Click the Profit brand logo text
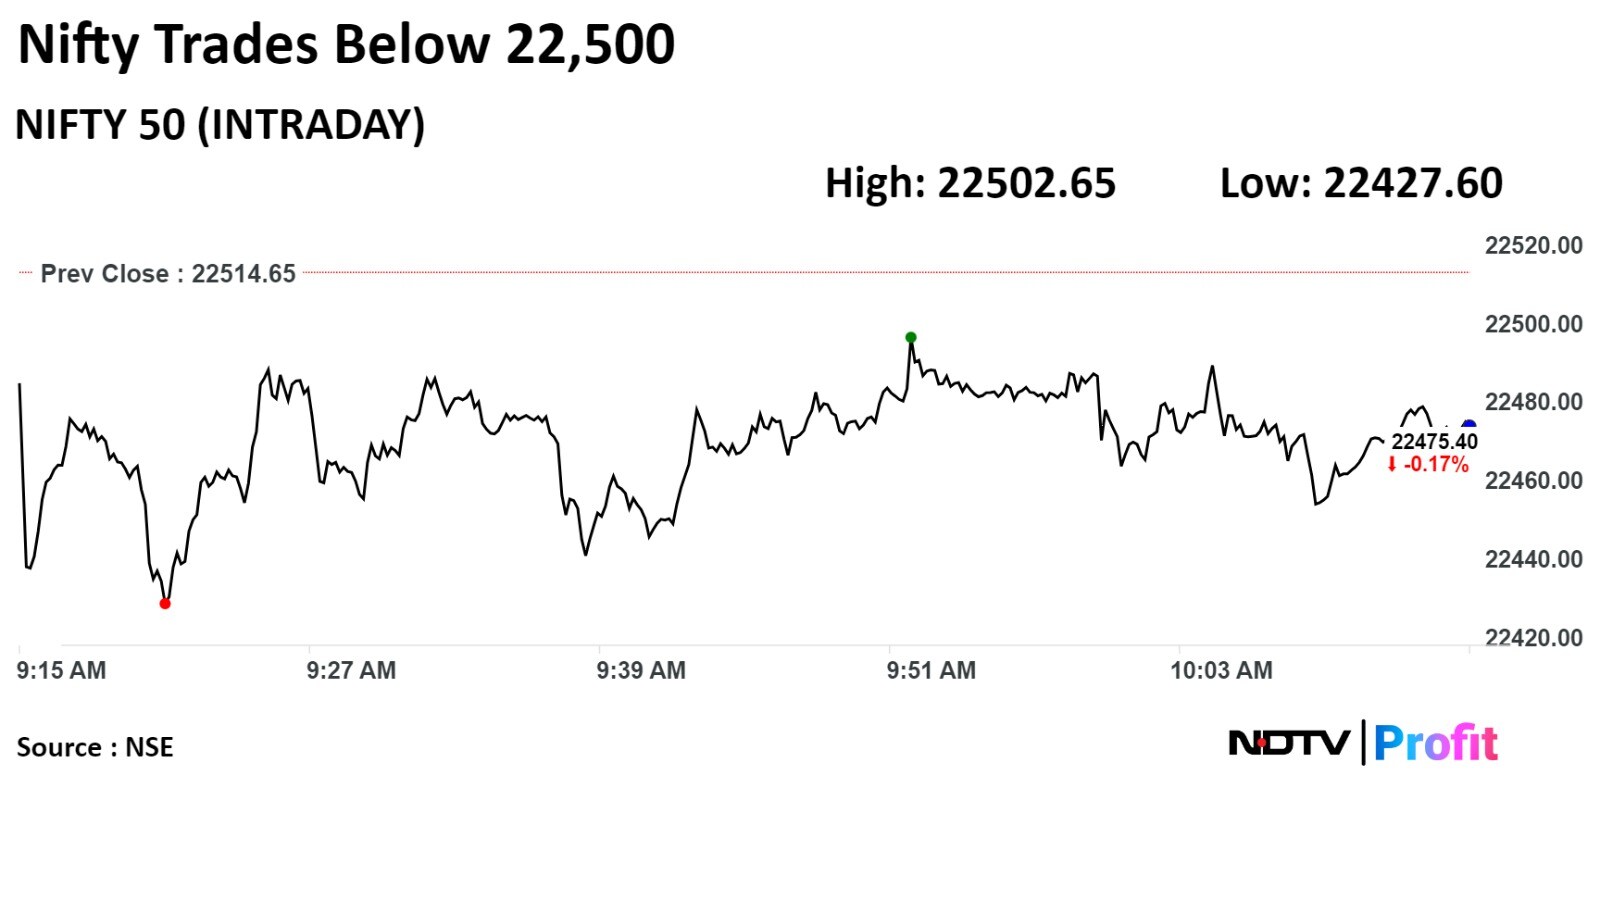This screenshot has width=1600, height=900. point(1435,743)
